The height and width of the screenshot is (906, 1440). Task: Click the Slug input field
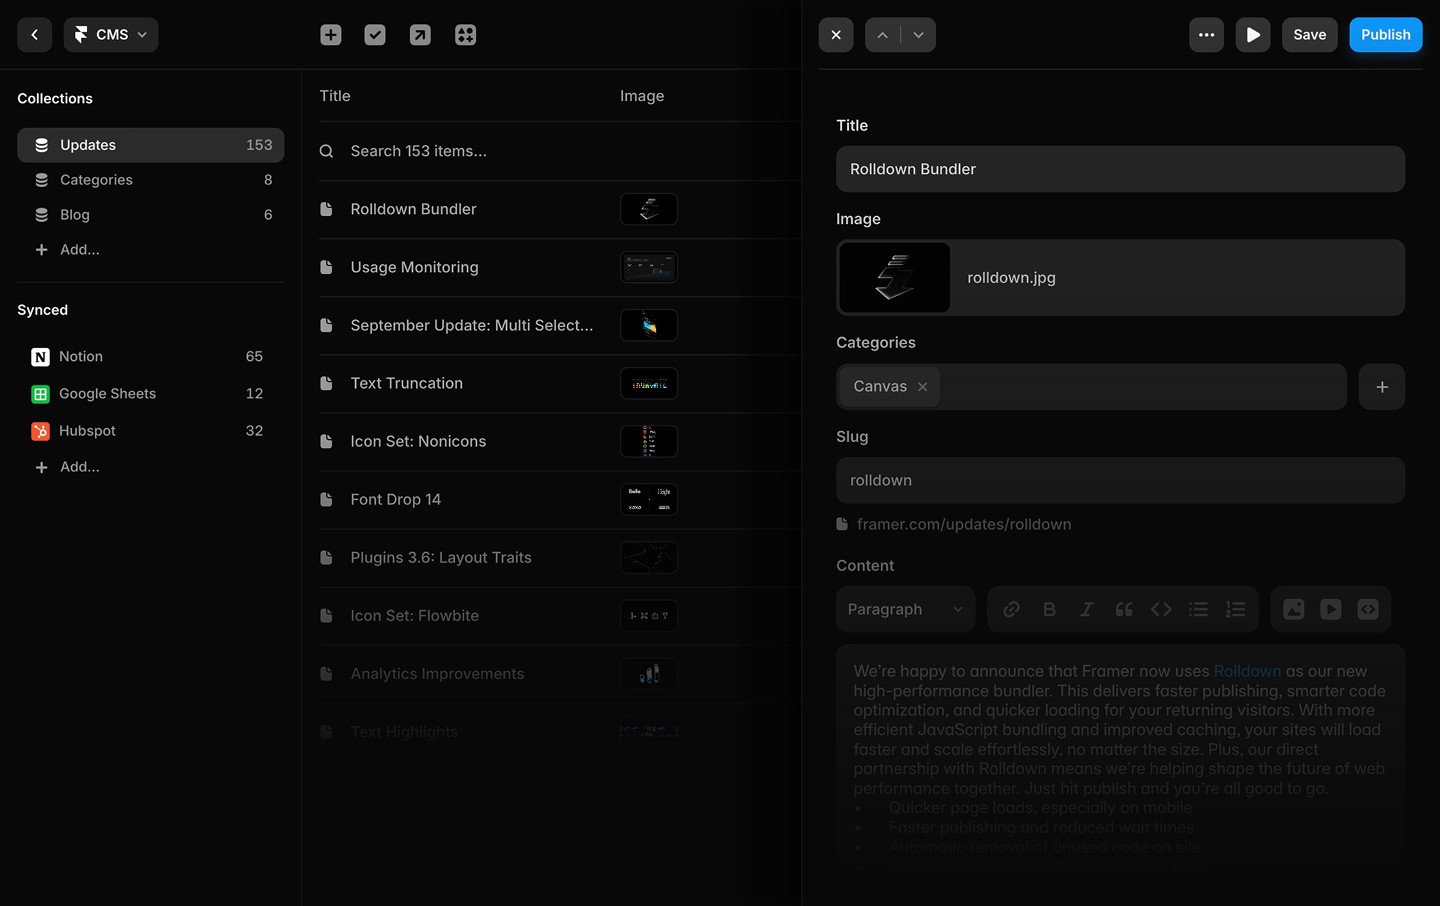1120,480
